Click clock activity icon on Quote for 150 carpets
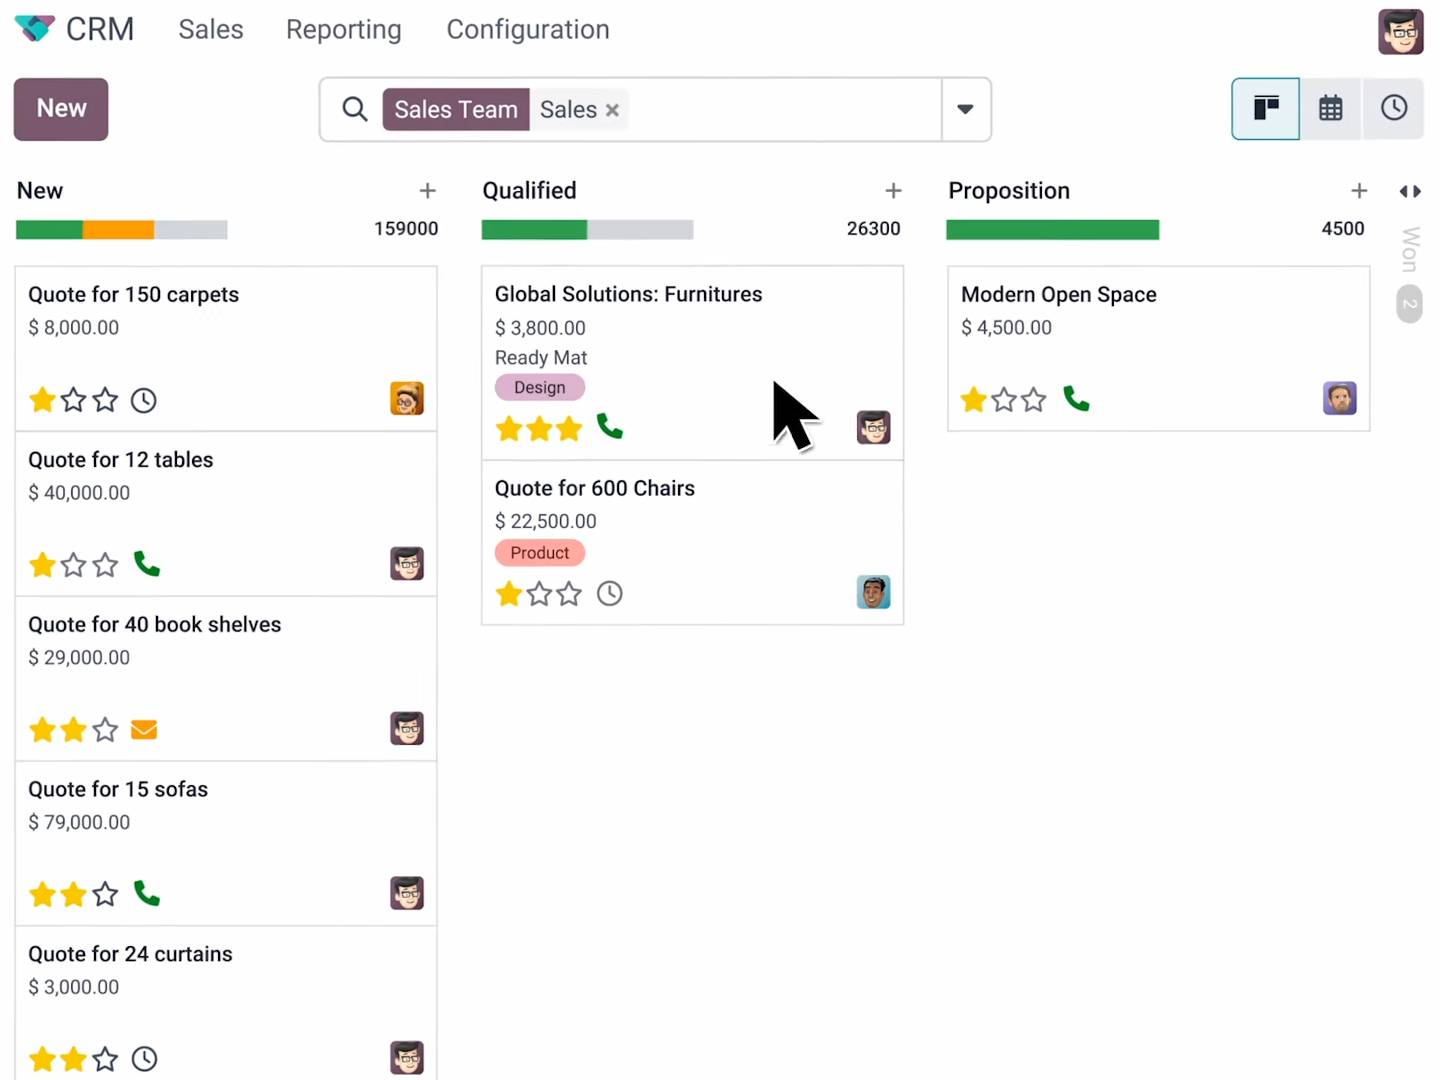This screenshot has height=1080, width=1440. [x=144, y=401]
